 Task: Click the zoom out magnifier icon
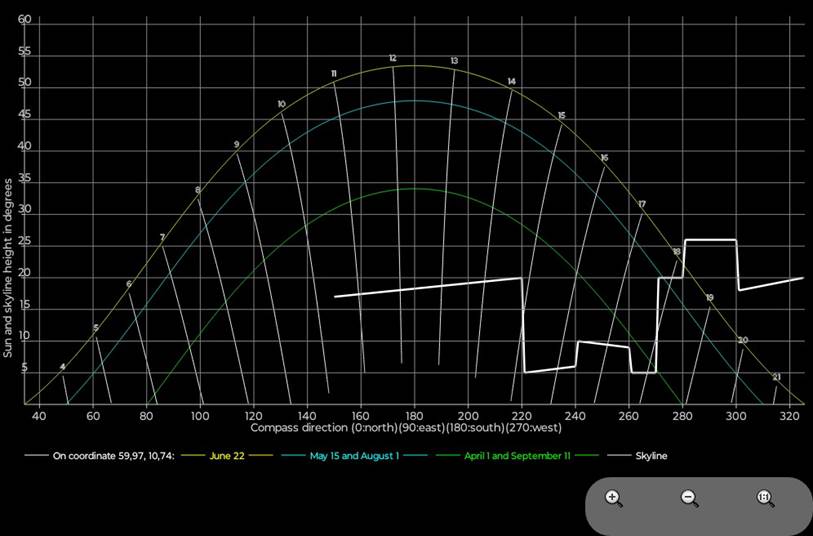click(x=689, y=498)
